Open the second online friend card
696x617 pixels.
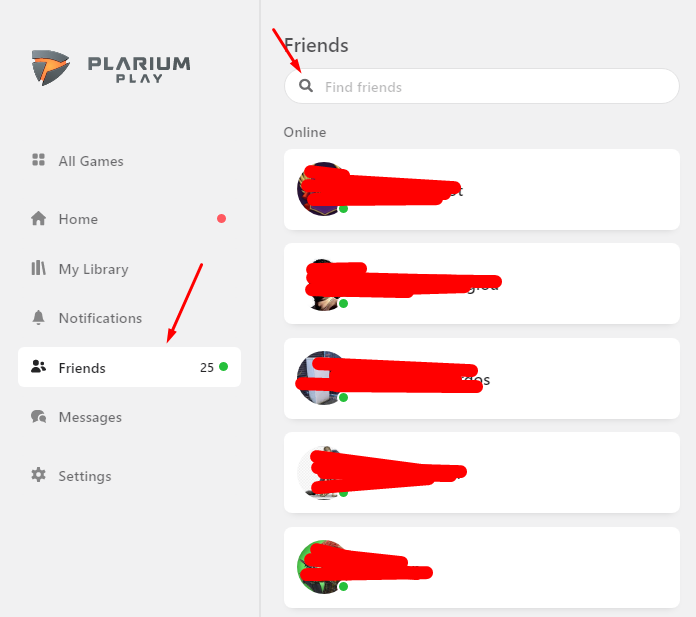[x=482, y=283]
